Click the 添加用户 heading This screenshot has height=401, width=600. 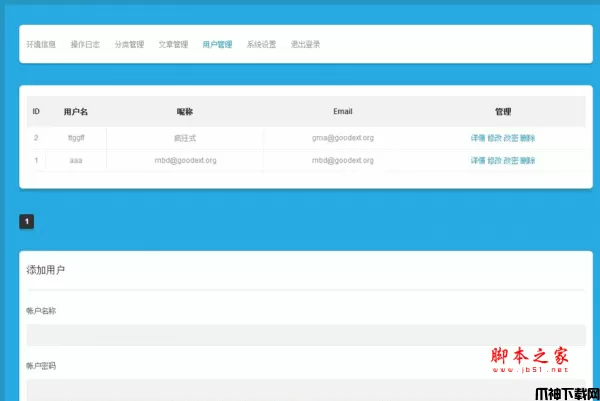(46, 270)
